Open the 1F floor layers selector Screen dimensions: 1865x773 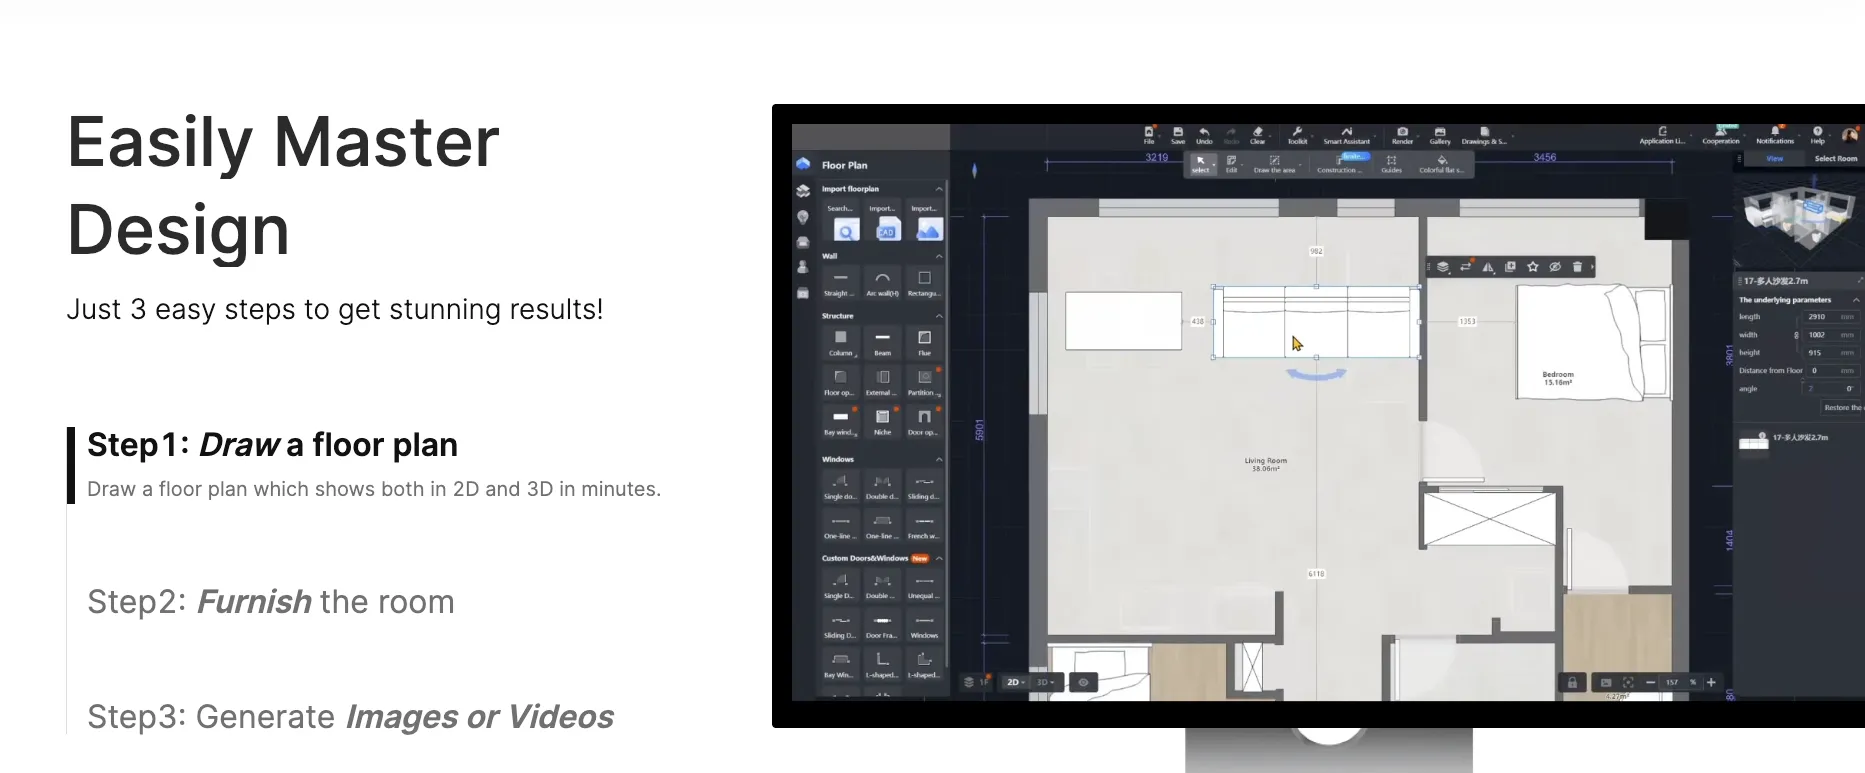tap(975, 682)
